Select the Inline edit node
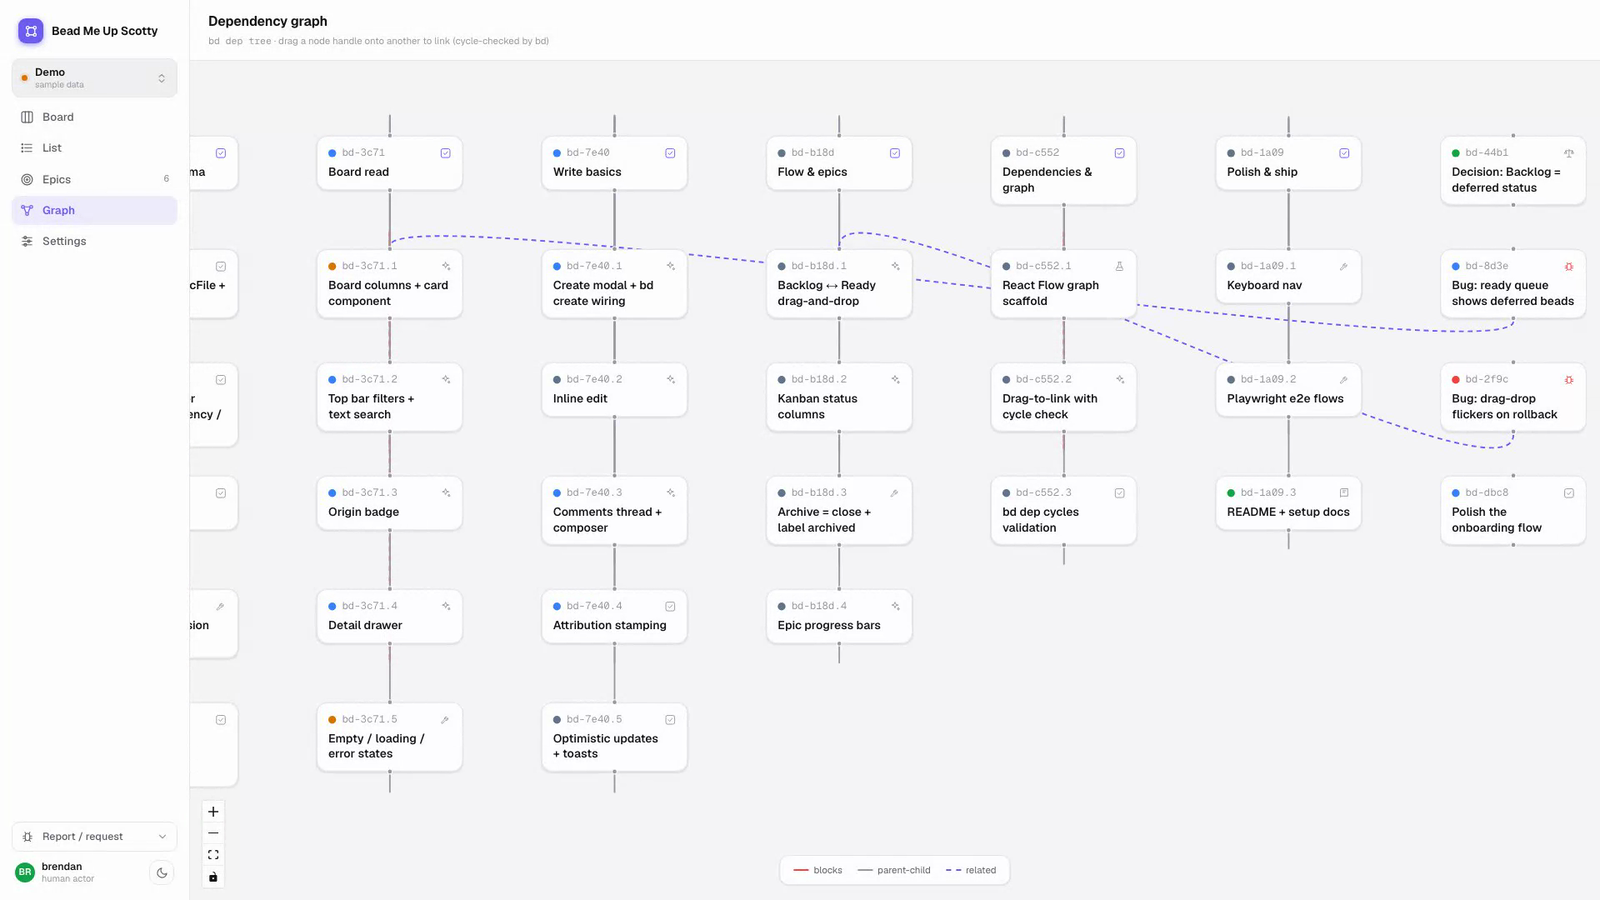This screenshot has width=1600, height=900. pyautogui.click(x=614, y=390)
